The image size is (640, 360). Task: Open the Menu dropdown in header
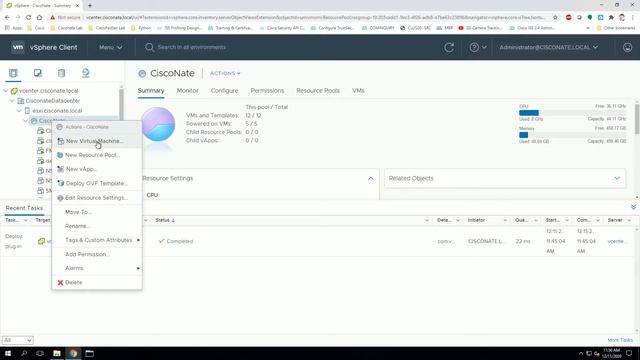(111, 47)
